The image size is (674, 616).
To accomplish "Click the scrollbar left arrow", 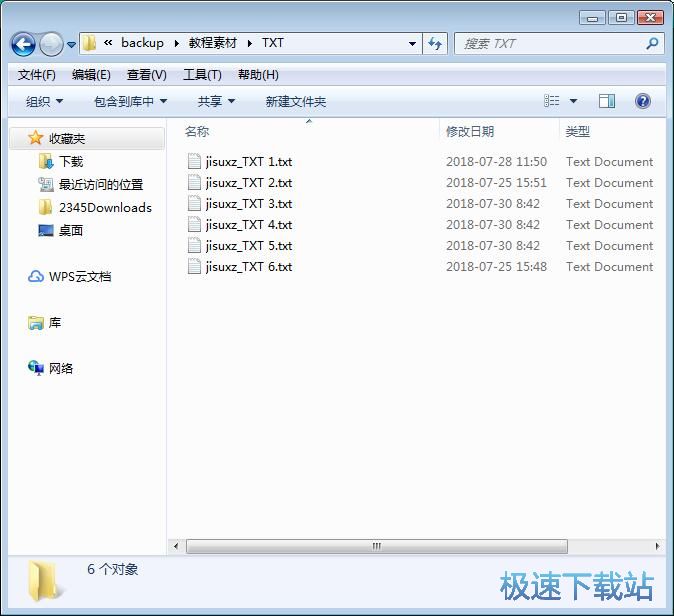I will [x=176, y=546].
